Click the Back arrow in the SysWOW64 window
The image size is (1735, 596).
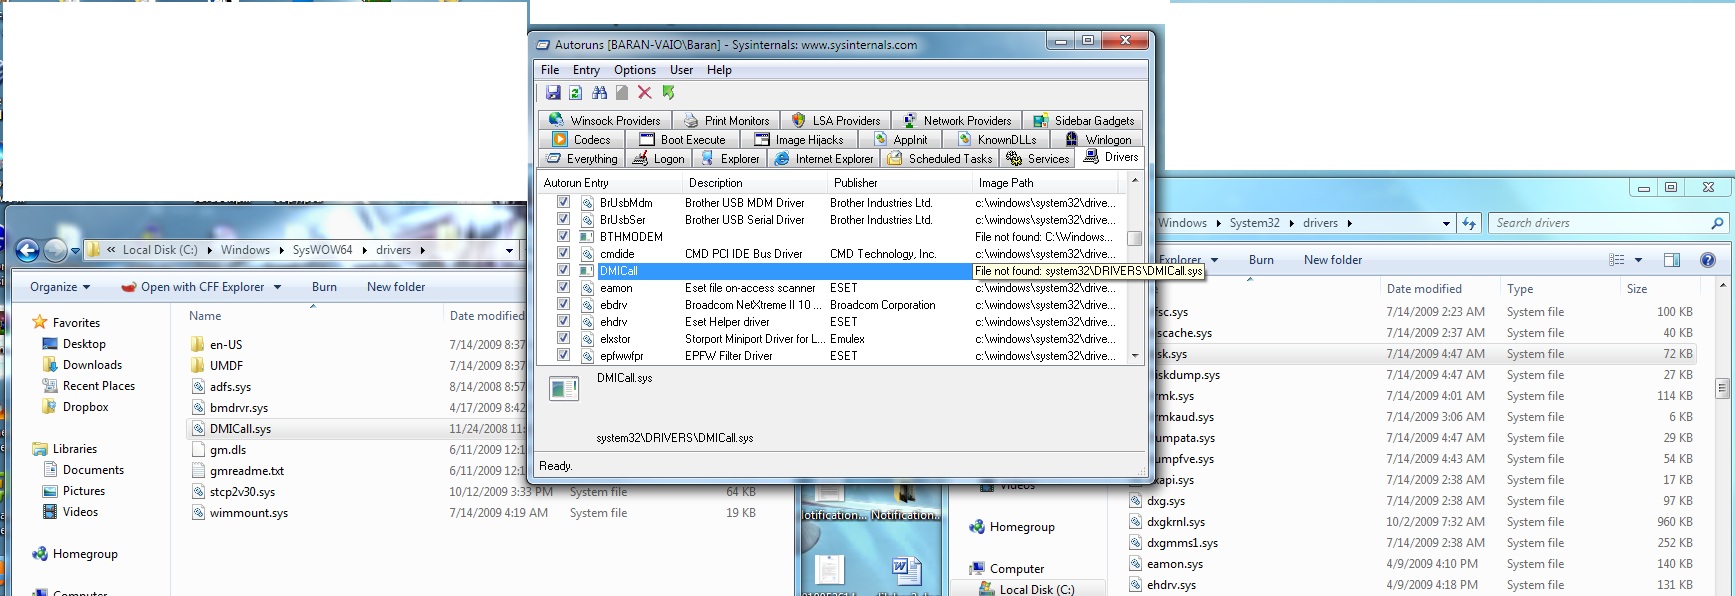[x=28, y=250]
